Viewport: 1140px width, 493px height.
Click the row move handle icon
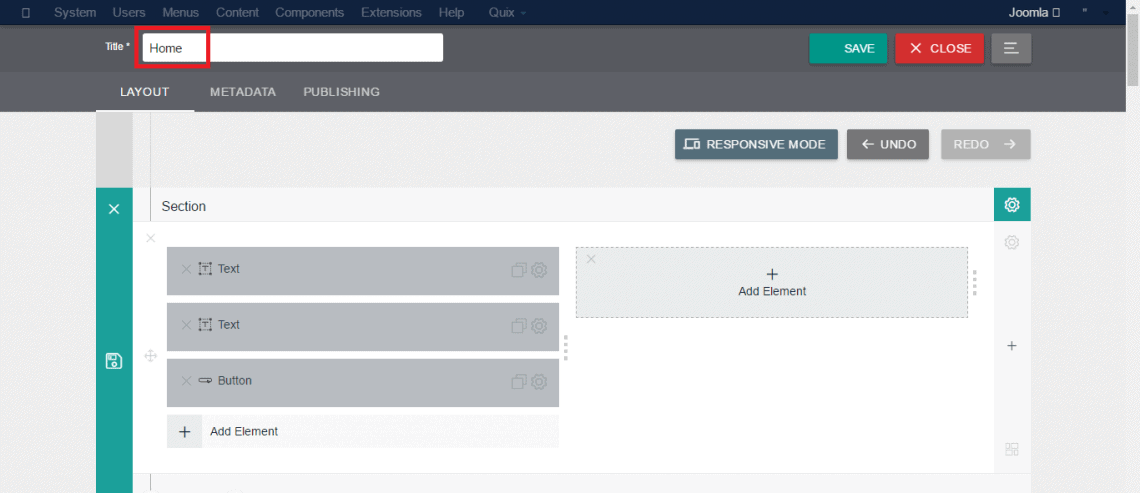pos(151,355)
